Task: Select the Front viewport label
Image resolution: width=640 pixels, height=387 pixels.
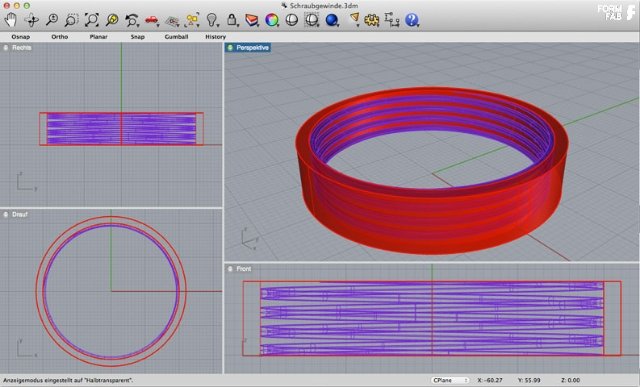Action: (x=244, y=269)
